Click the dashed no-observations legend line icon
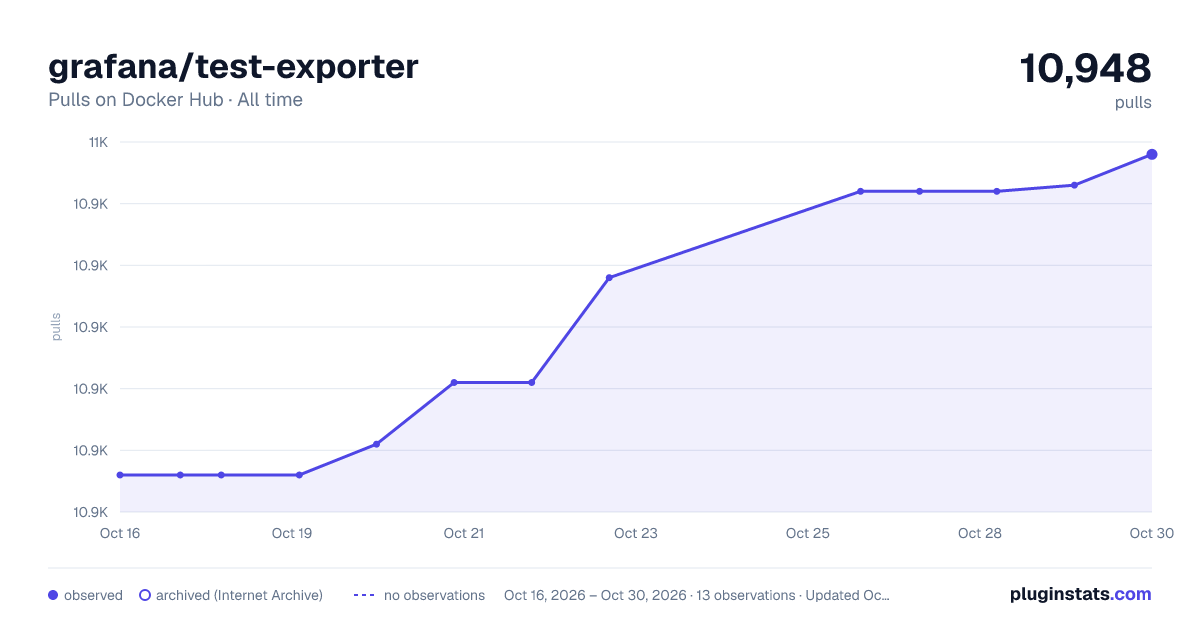The image size is (1200, 630). point(364,595)
